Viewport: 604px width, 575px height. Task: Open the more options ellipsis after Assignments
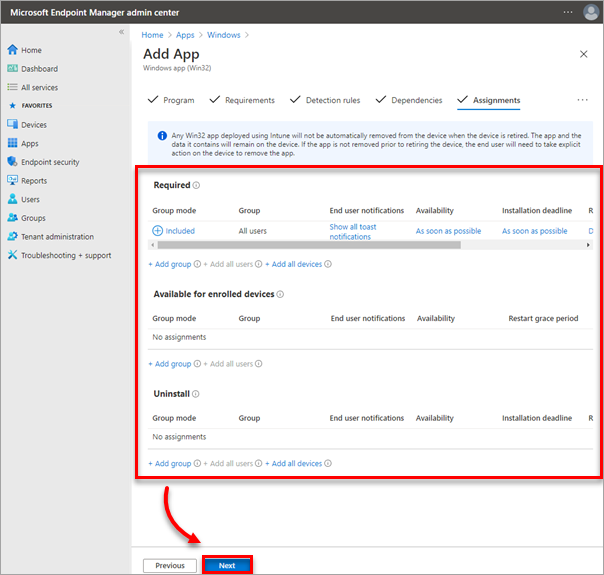click(x=582, y=100)
